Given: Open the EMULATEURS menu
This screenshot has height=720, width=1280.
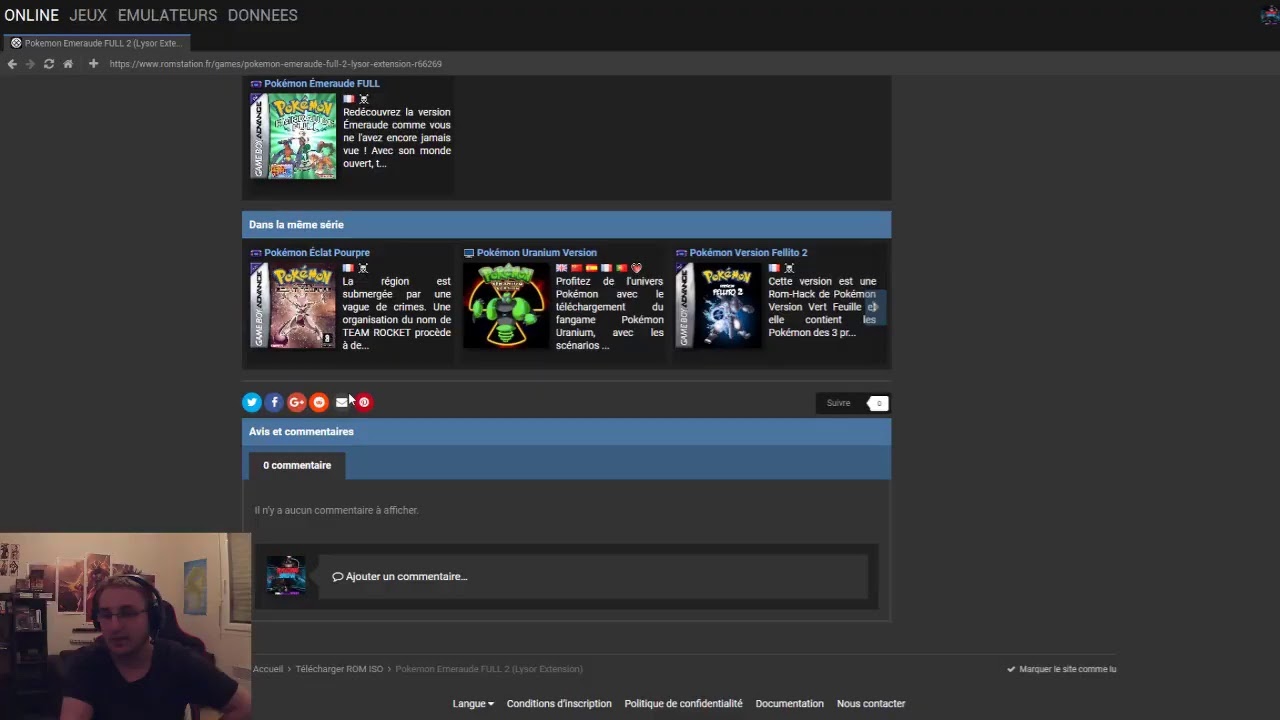Looking at the screenshot, I should (x=167, y=15).
